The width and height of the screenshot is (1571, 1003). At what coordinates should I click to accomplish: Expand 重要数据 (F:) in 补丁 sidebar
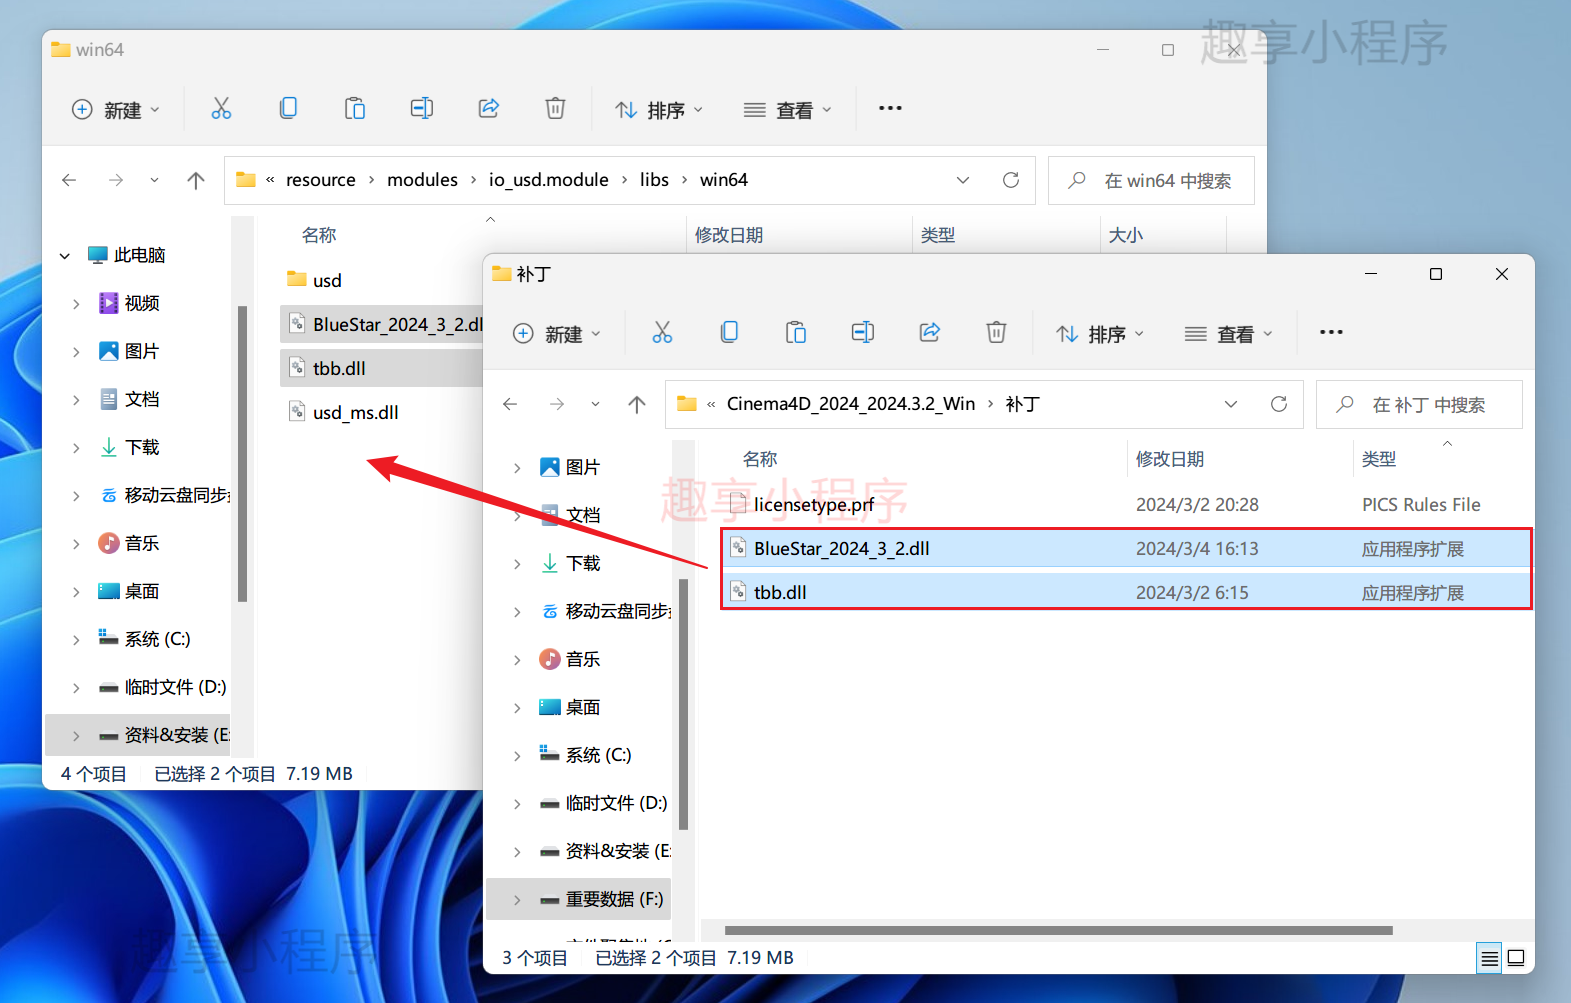[517, 900]
